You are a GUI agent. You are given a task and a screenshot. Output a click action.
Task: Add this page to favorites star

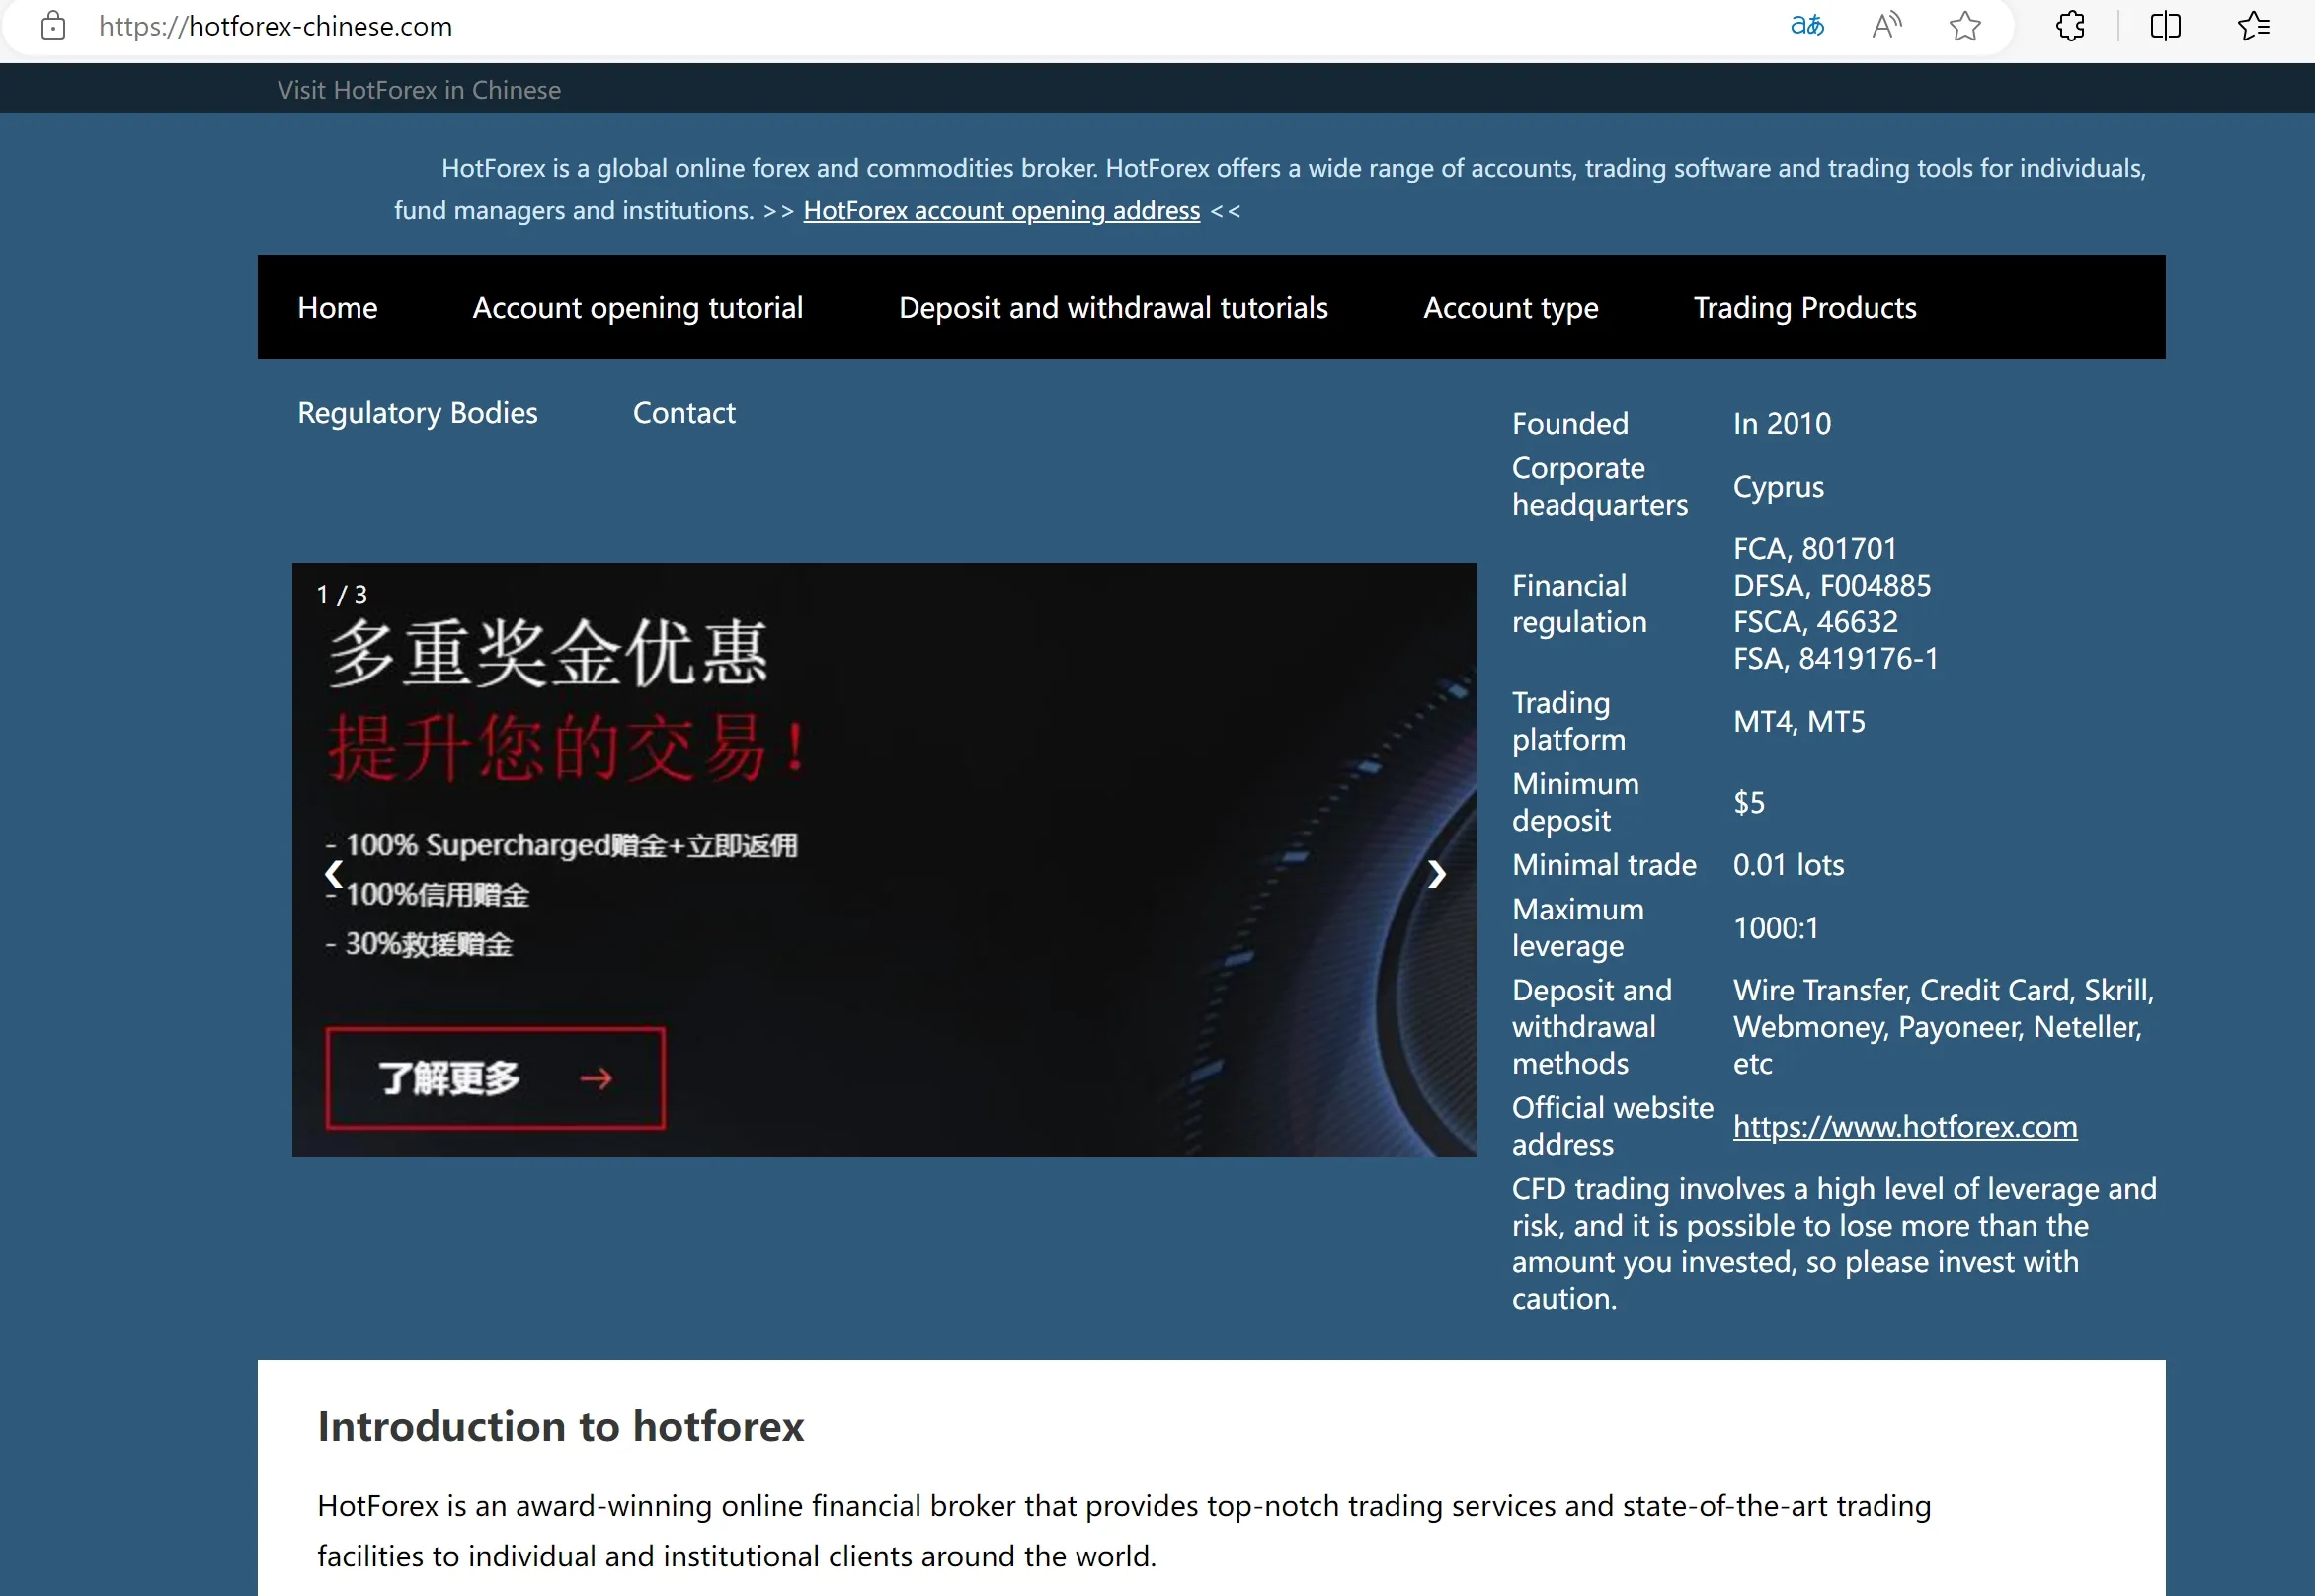point(1965,26)
